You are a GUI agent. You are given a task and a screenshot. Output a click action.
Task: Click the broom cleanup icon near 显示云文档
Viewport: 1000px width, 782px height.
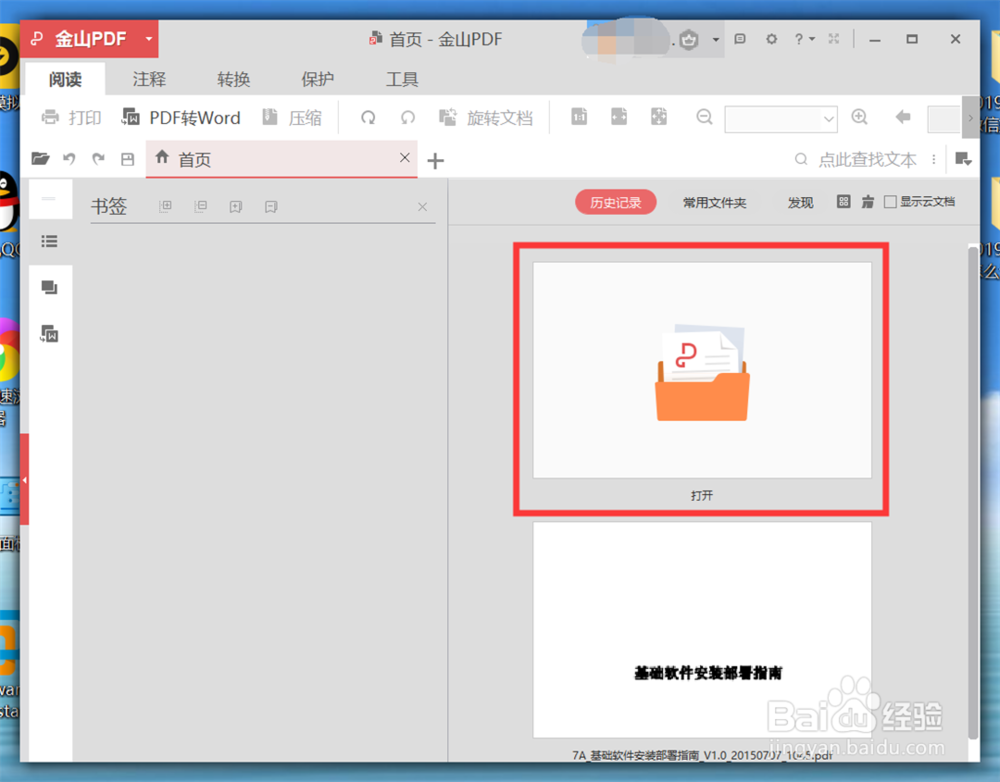pyautogui.click(x=865, y=201)
